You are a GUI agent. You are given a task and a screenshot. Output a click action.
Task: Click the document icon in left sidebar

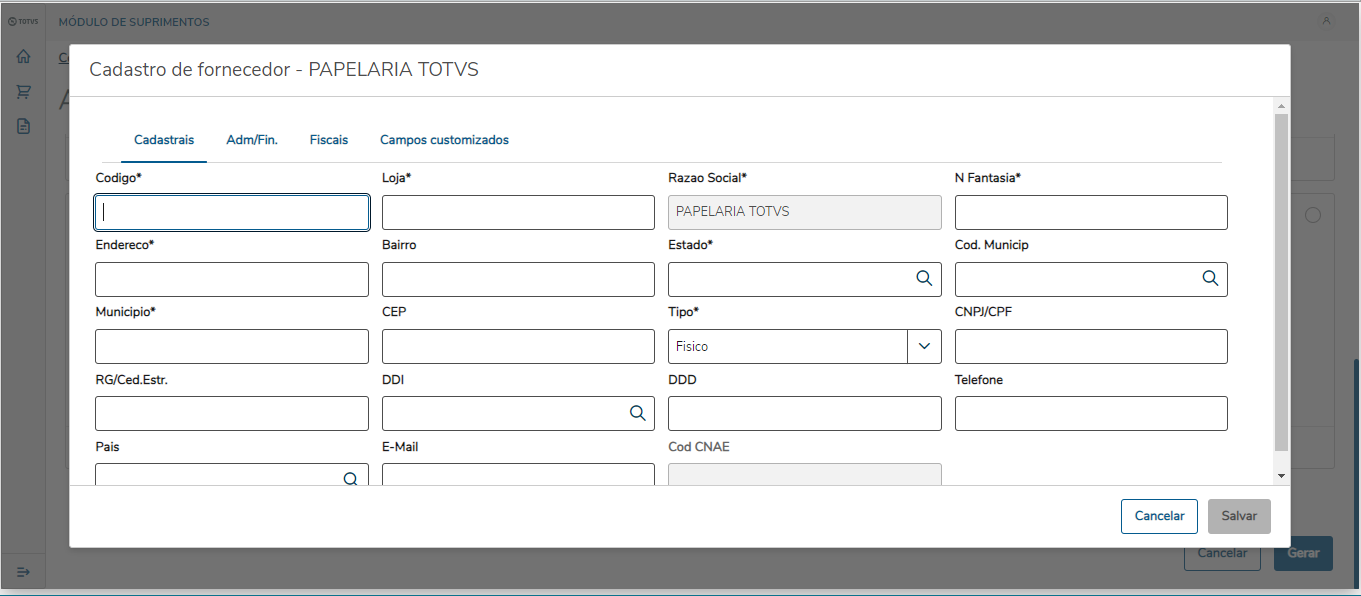[23, 127]
